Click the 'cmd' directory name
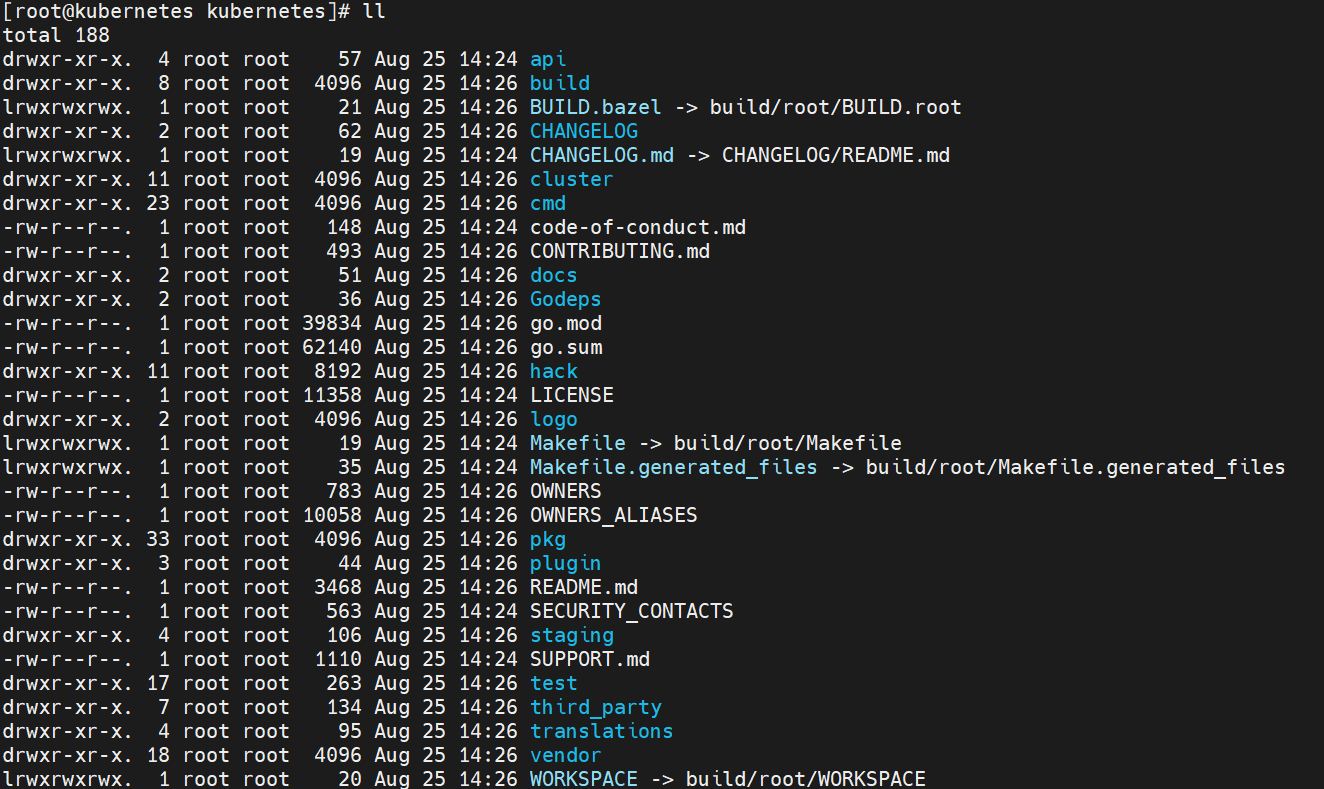1324x789 pixels. 548,203
